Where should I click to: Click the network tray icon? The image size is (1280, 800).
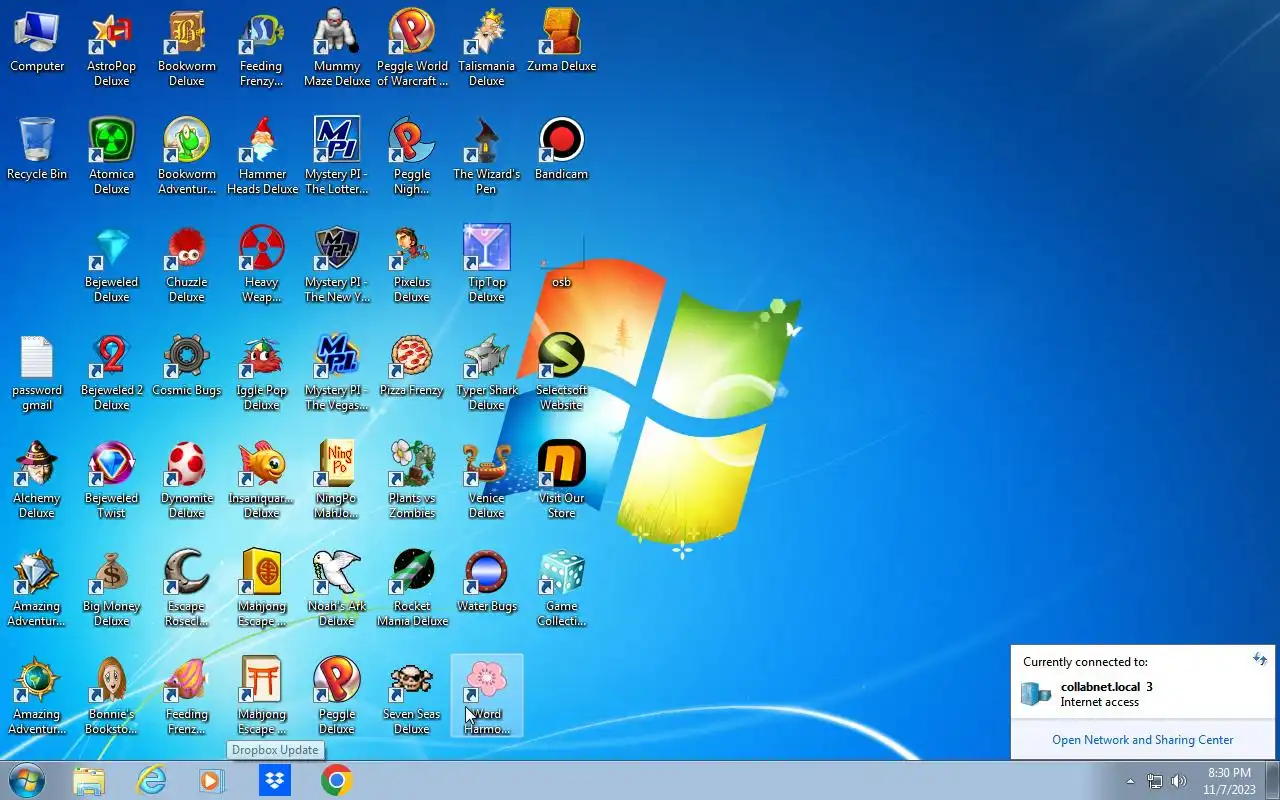[x=1155, y=781]
